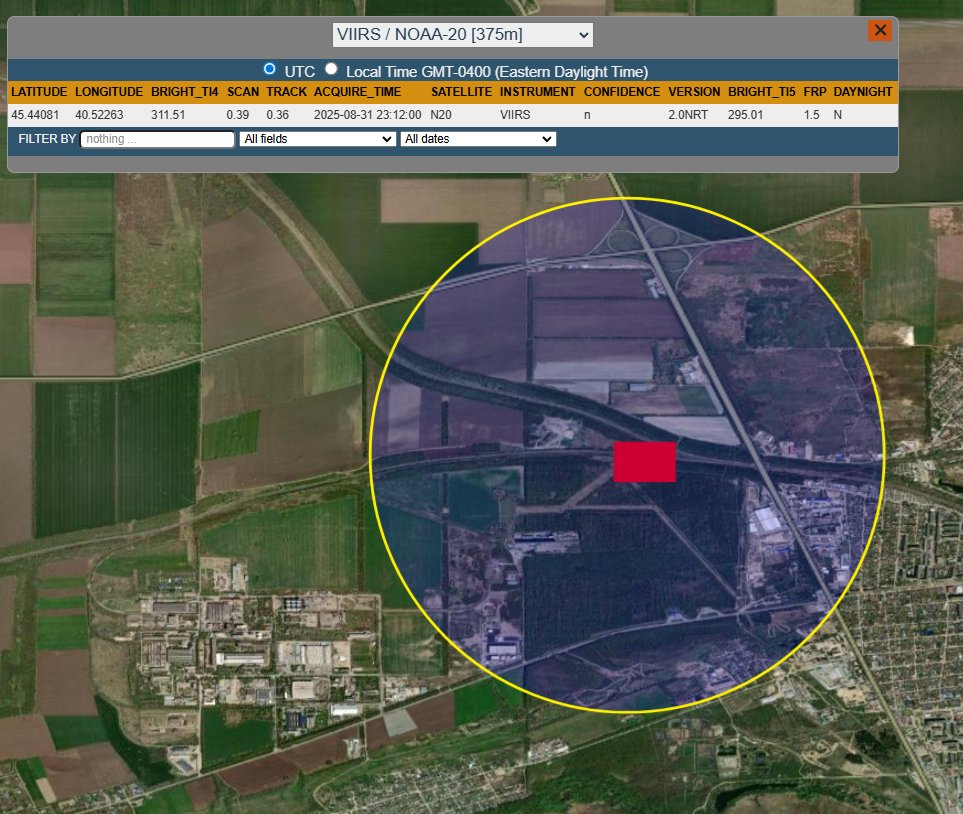This screenshot has height=814, width=963.
Task: Switch to Local Time GMT-0400
Action: pyautogui.click(x=329, y=70)
